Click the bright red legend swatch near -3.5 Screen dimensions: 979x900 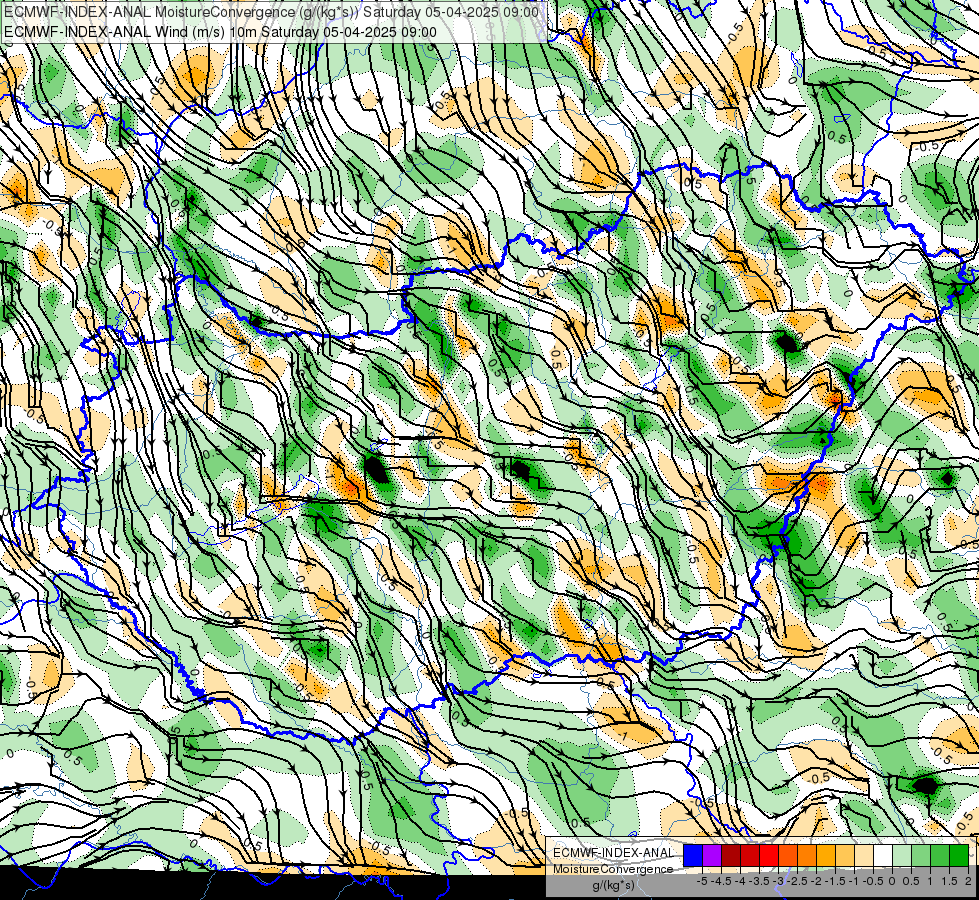769,855
